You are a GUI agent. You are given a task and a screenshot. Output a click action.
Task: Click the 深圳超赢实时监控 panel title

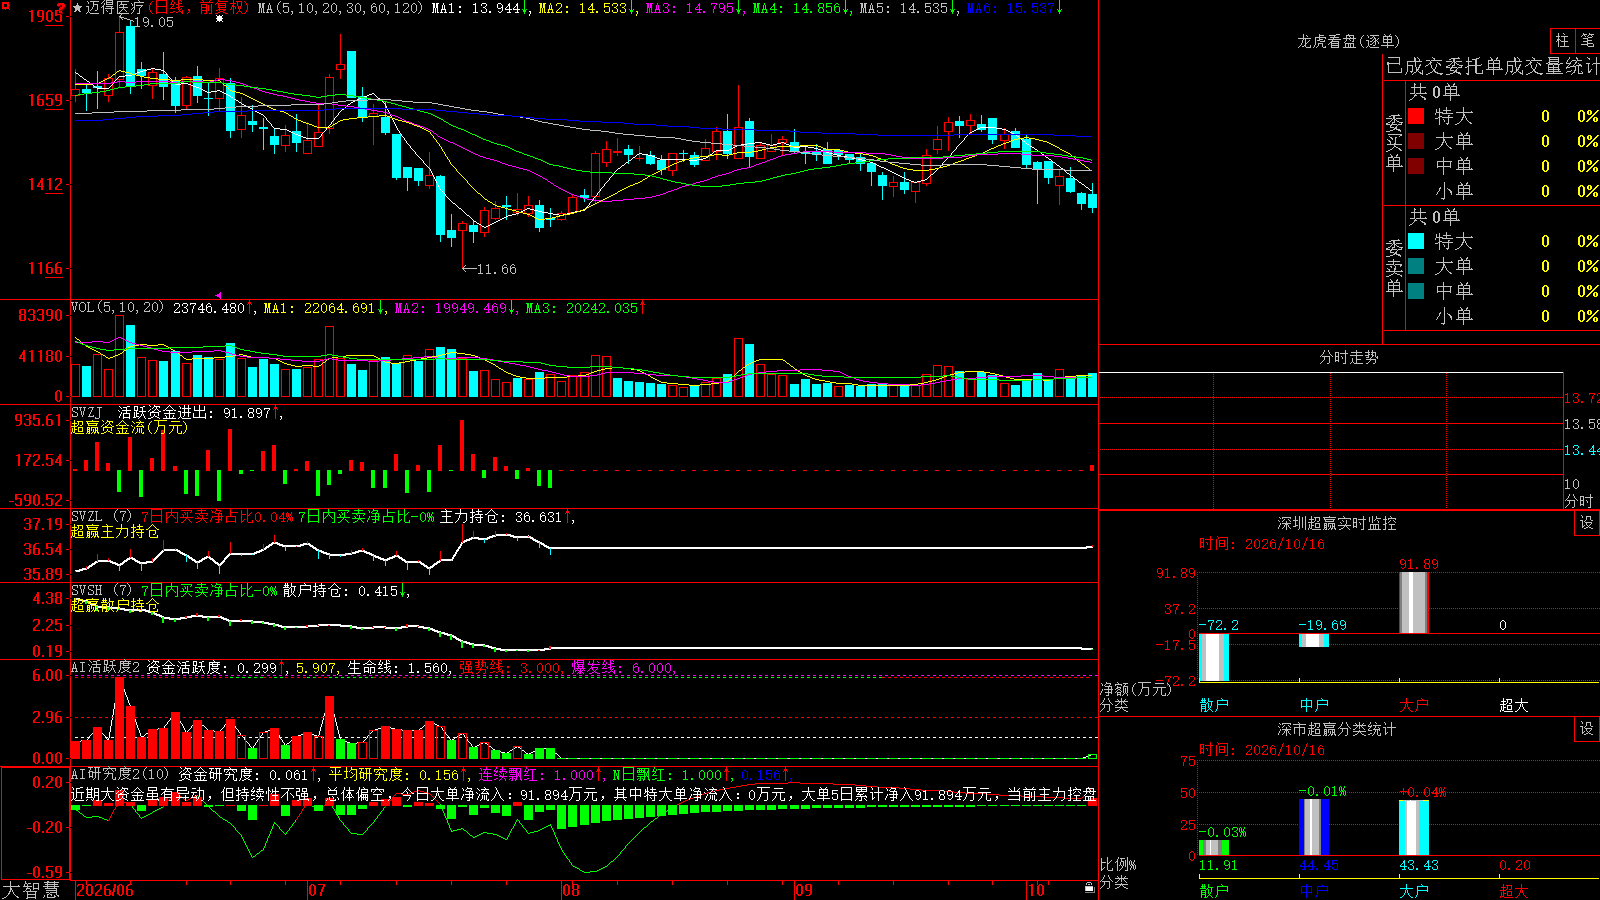[1337, 523]
